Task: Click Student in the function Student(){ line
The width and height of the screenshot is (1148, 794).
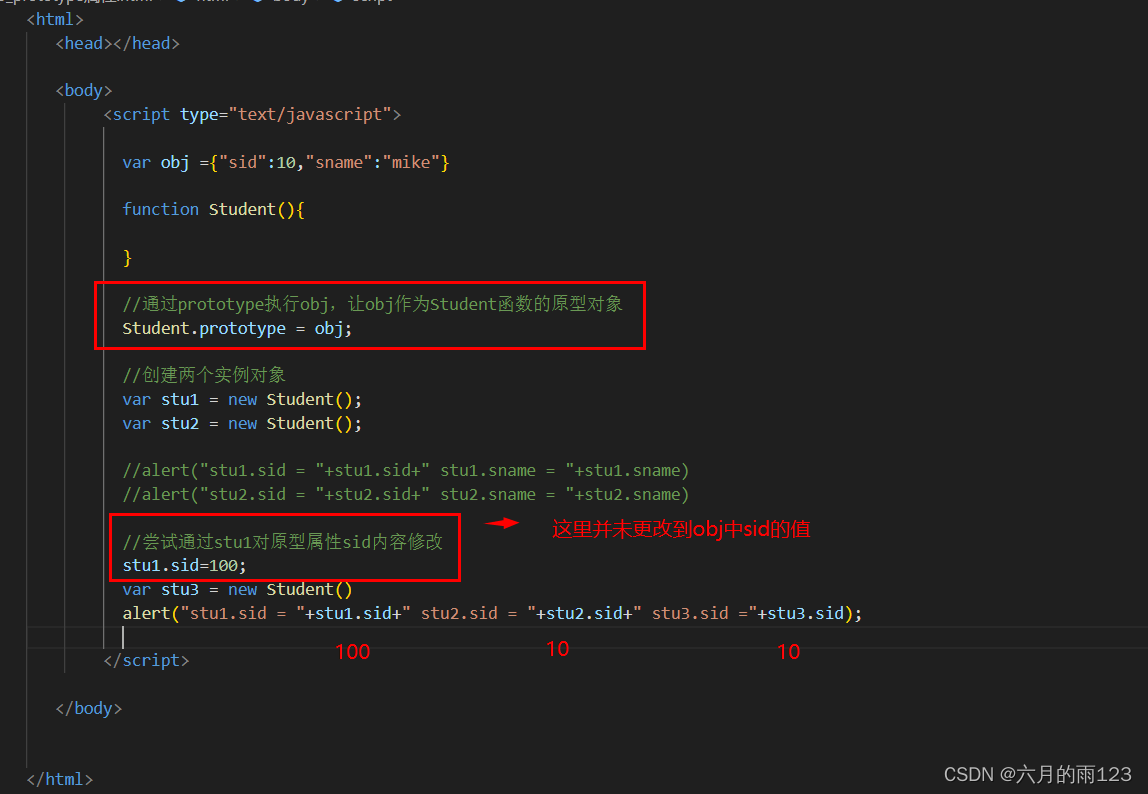Action: [x=242, y=209]
